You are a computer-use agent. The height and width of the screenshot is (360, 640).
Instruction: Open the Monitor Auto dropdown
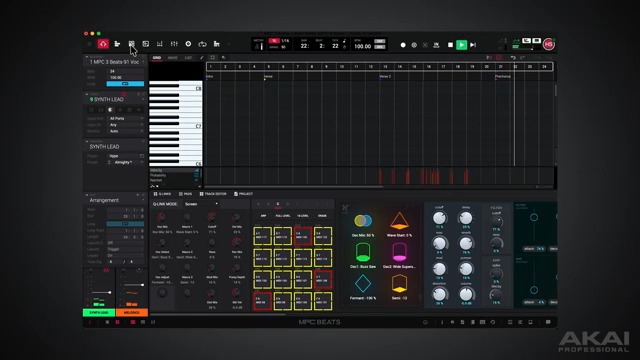[x=126, y=131]
